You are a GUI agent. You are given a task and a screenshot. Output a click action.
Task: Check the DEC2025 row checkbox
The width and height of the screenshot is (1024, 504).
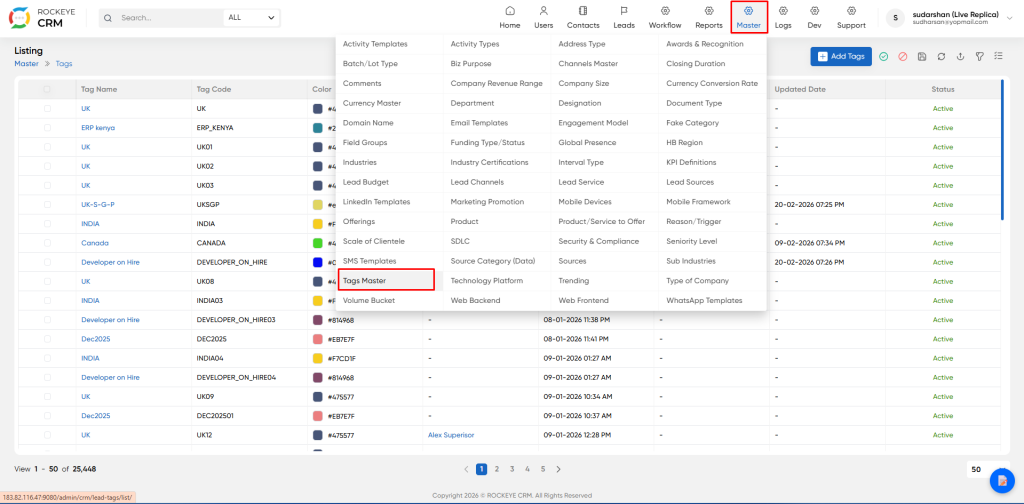[x=47, y=339]
